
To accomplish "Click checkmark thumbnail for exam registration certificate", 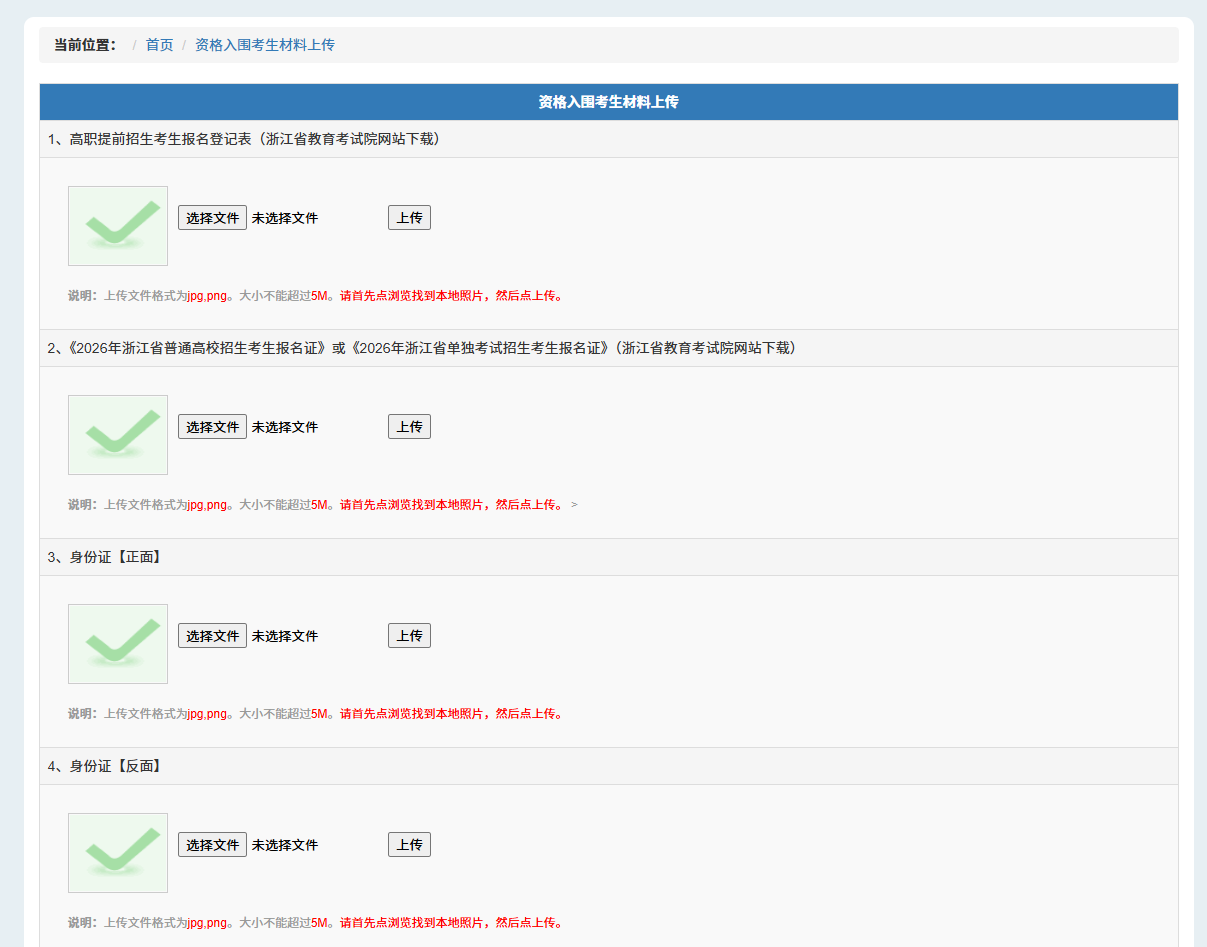I will (x=118, y=435).
